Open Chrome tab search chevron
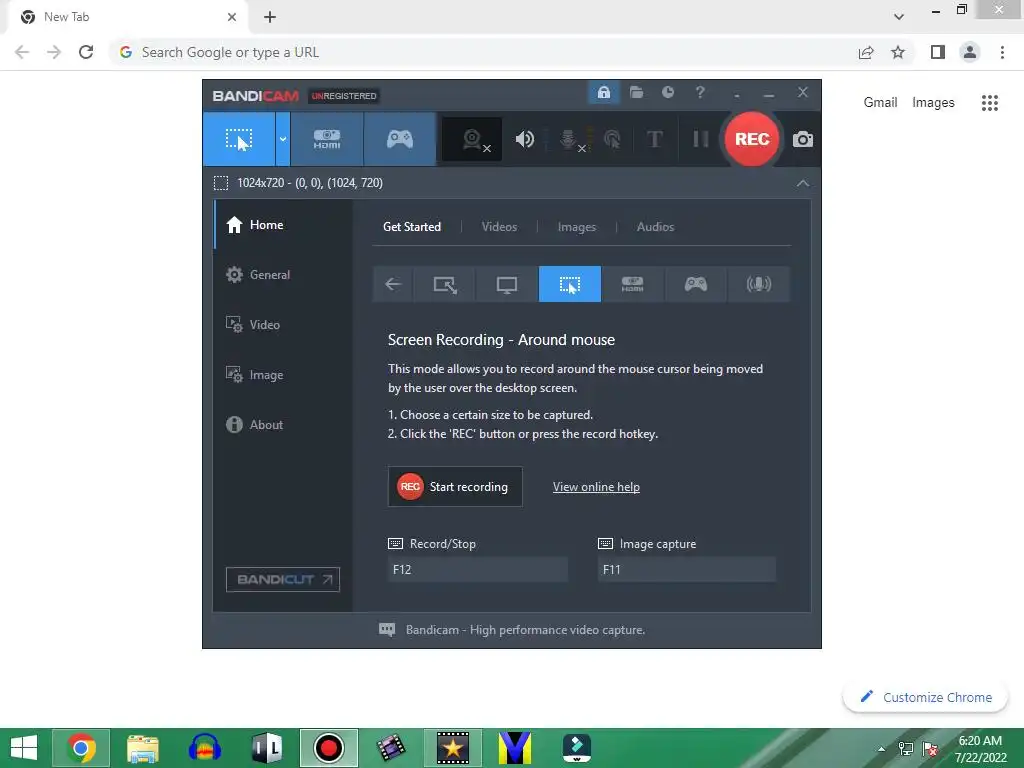The width and height of the screenshot is (1024, 768). tap(899, 17)
